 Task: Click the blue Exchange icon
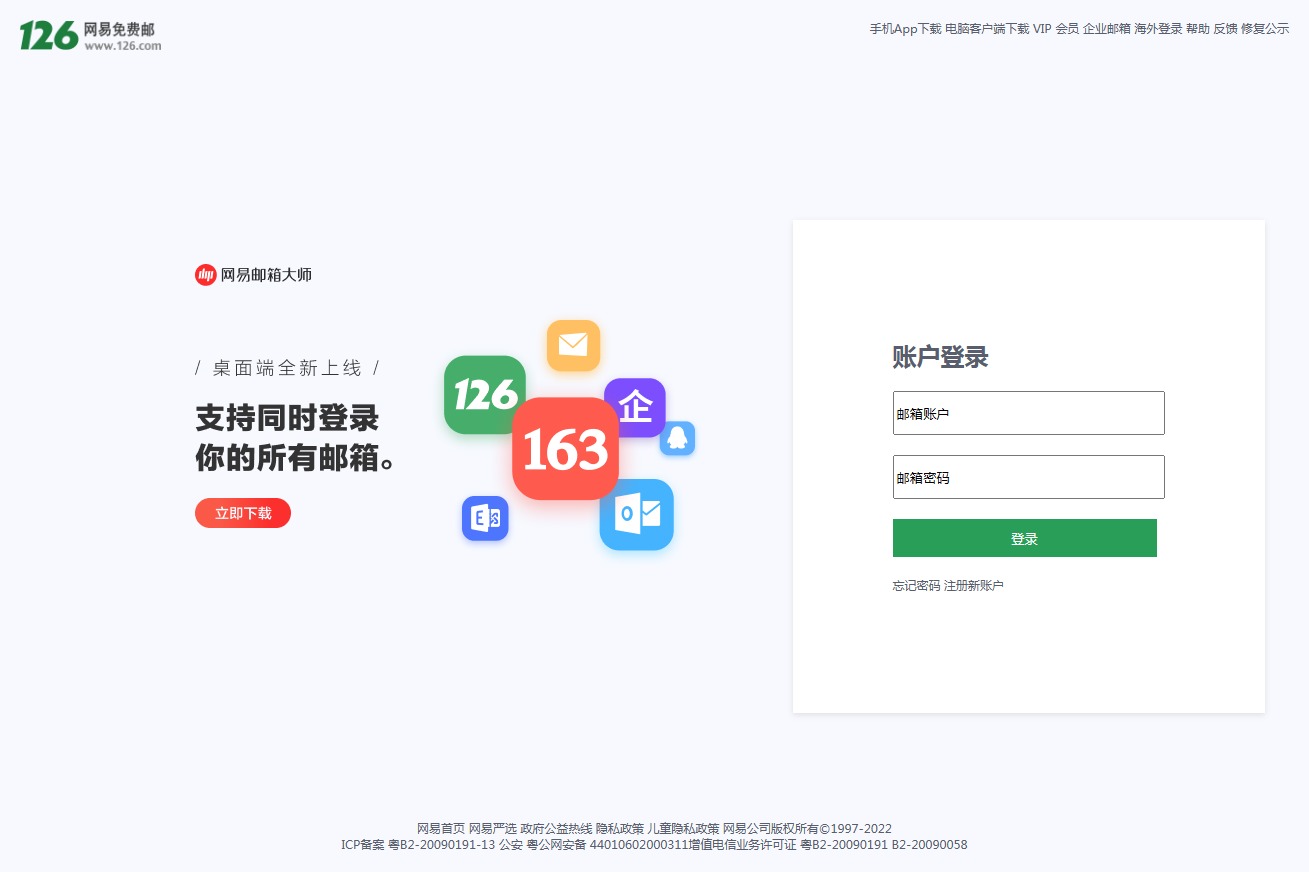point(485,518)
